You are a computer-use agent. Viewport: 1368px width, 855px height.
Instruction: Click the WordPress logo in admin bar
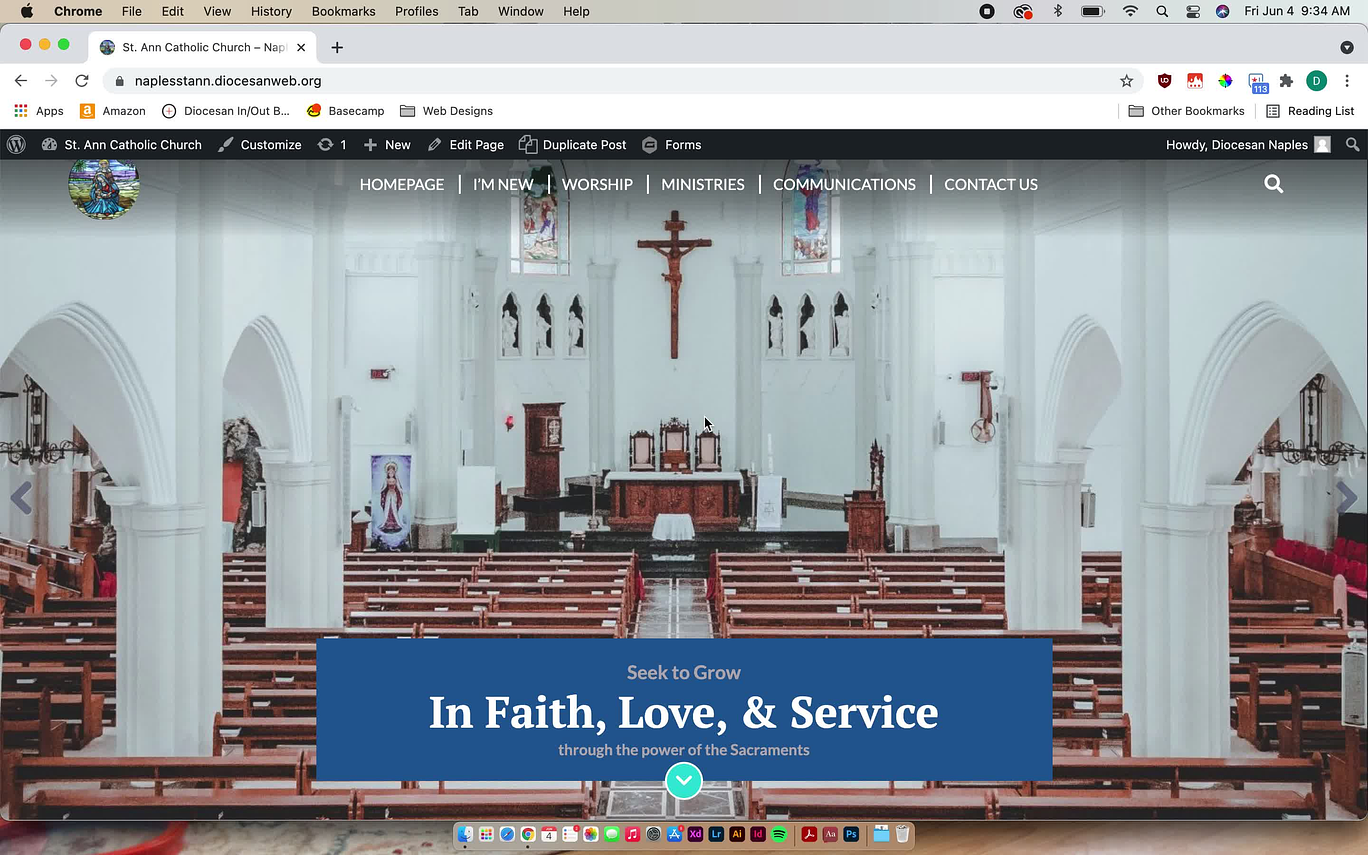[x=16, y=145]
